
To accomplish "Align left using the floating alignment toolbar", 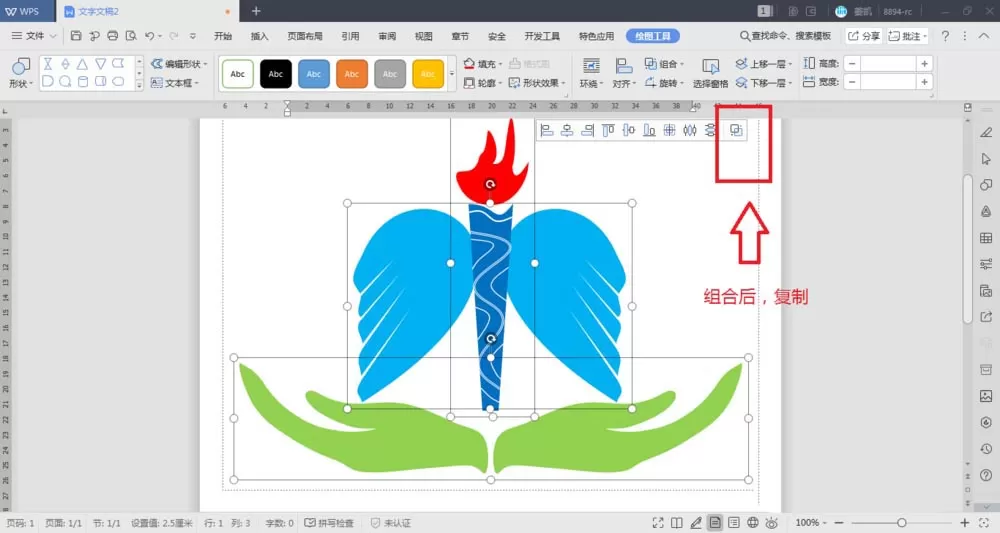I will (547, 130).
